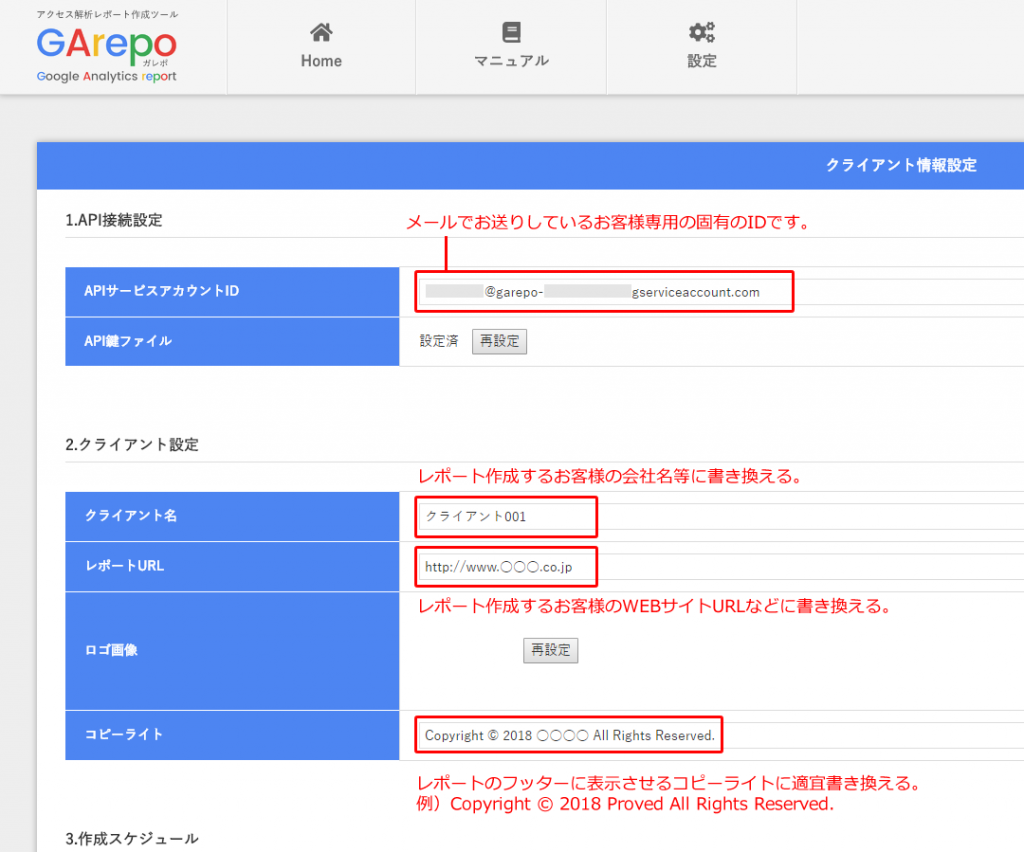This screenshot has width=1024, height=852.
Task: Click the Home house icon
Action: pyautogui.click(x=321, y=32)
